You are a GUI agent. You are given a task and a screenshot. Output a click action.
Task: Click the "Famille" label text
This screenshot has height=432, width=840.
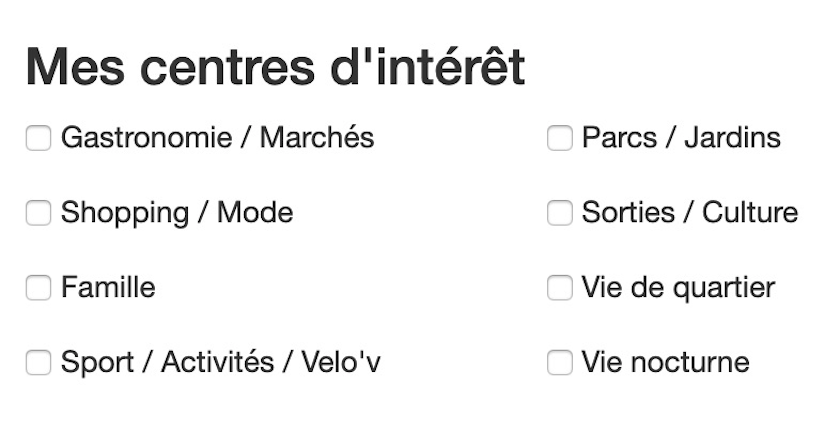108,288
